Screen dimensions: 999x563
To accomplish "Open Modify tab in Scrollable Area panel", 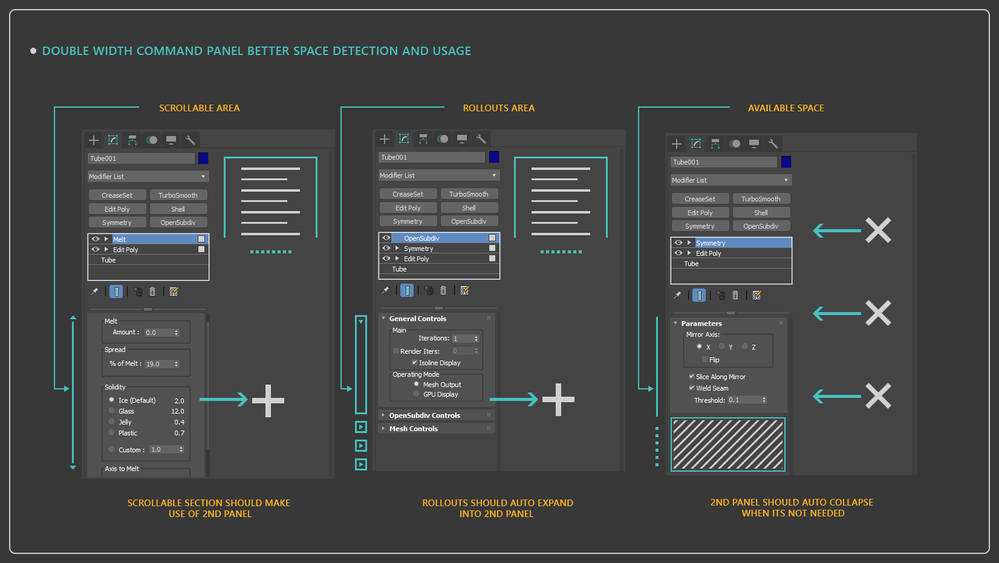I will pyautogui.click(x=113, y=140).
